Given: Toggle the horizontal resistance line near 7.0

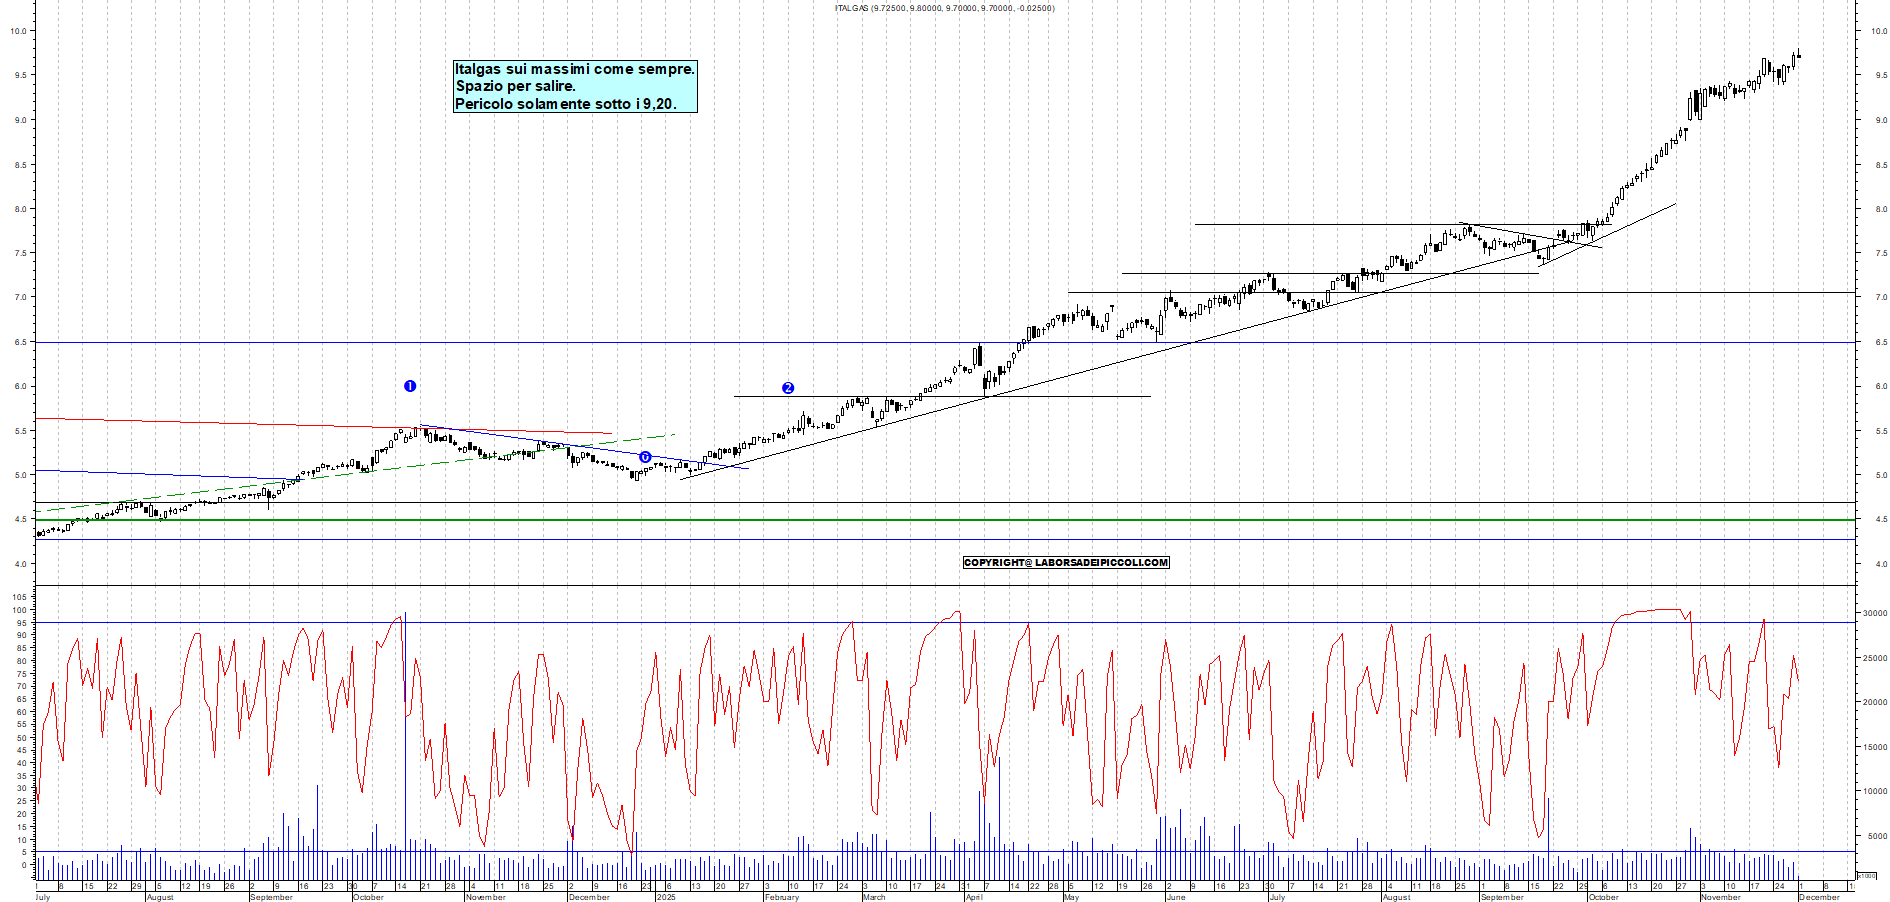Looking at the screenshot, I should (1700, 293).
